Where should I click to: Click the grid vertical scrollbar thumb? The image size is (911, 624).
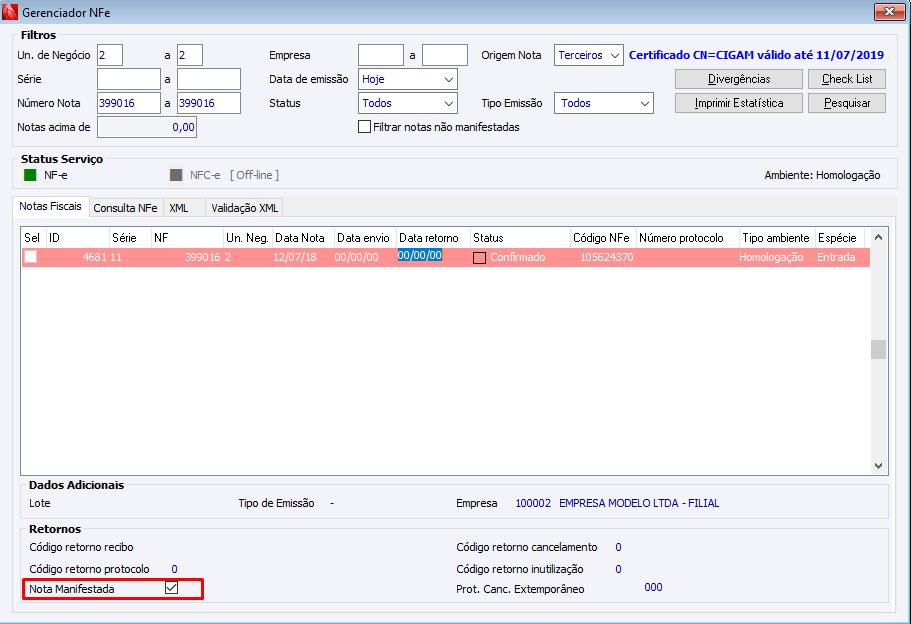click(x=878, y=349)
